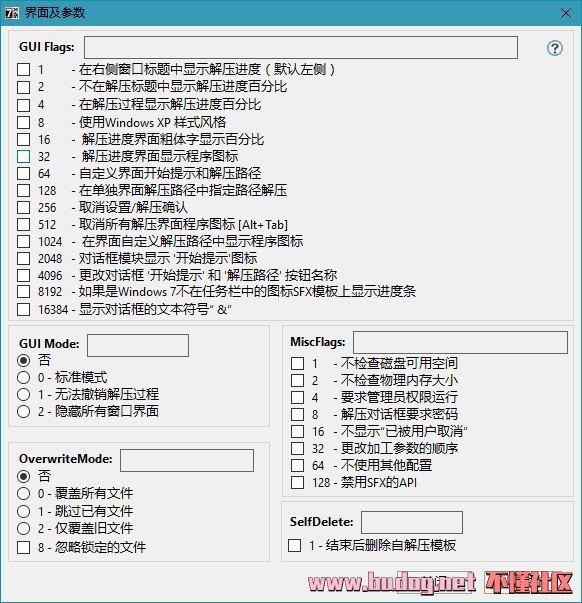
Task: Enable 8 - 忽略锁定的文件 checkbox
Action: point(23,547)
